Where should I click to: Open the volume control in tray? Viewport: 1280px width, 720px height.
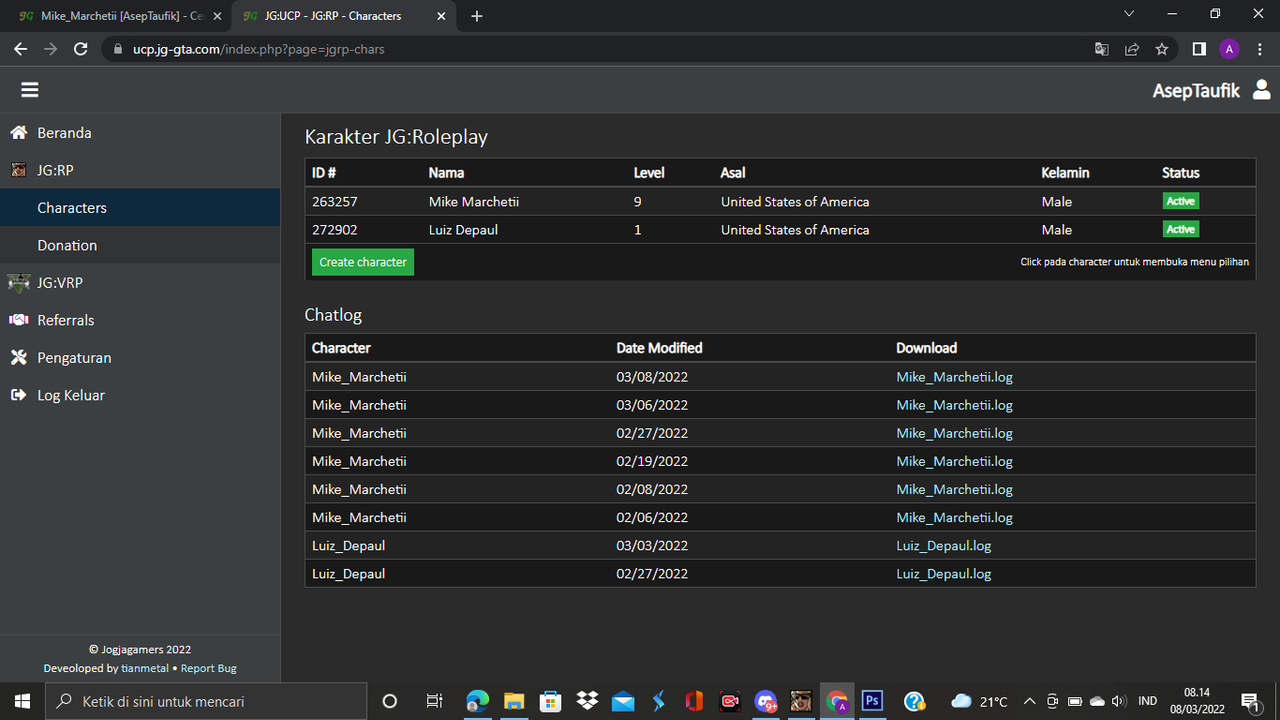[x=1118, y=701]
